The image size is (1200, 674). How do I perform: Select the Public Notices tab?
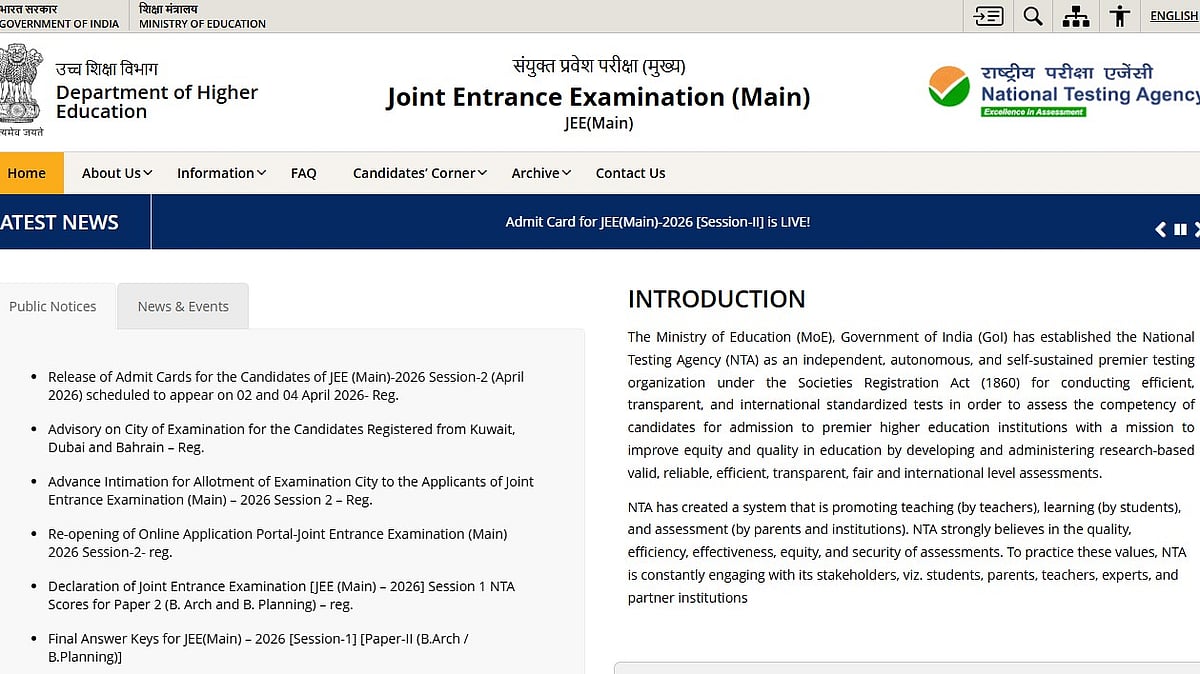53,306
